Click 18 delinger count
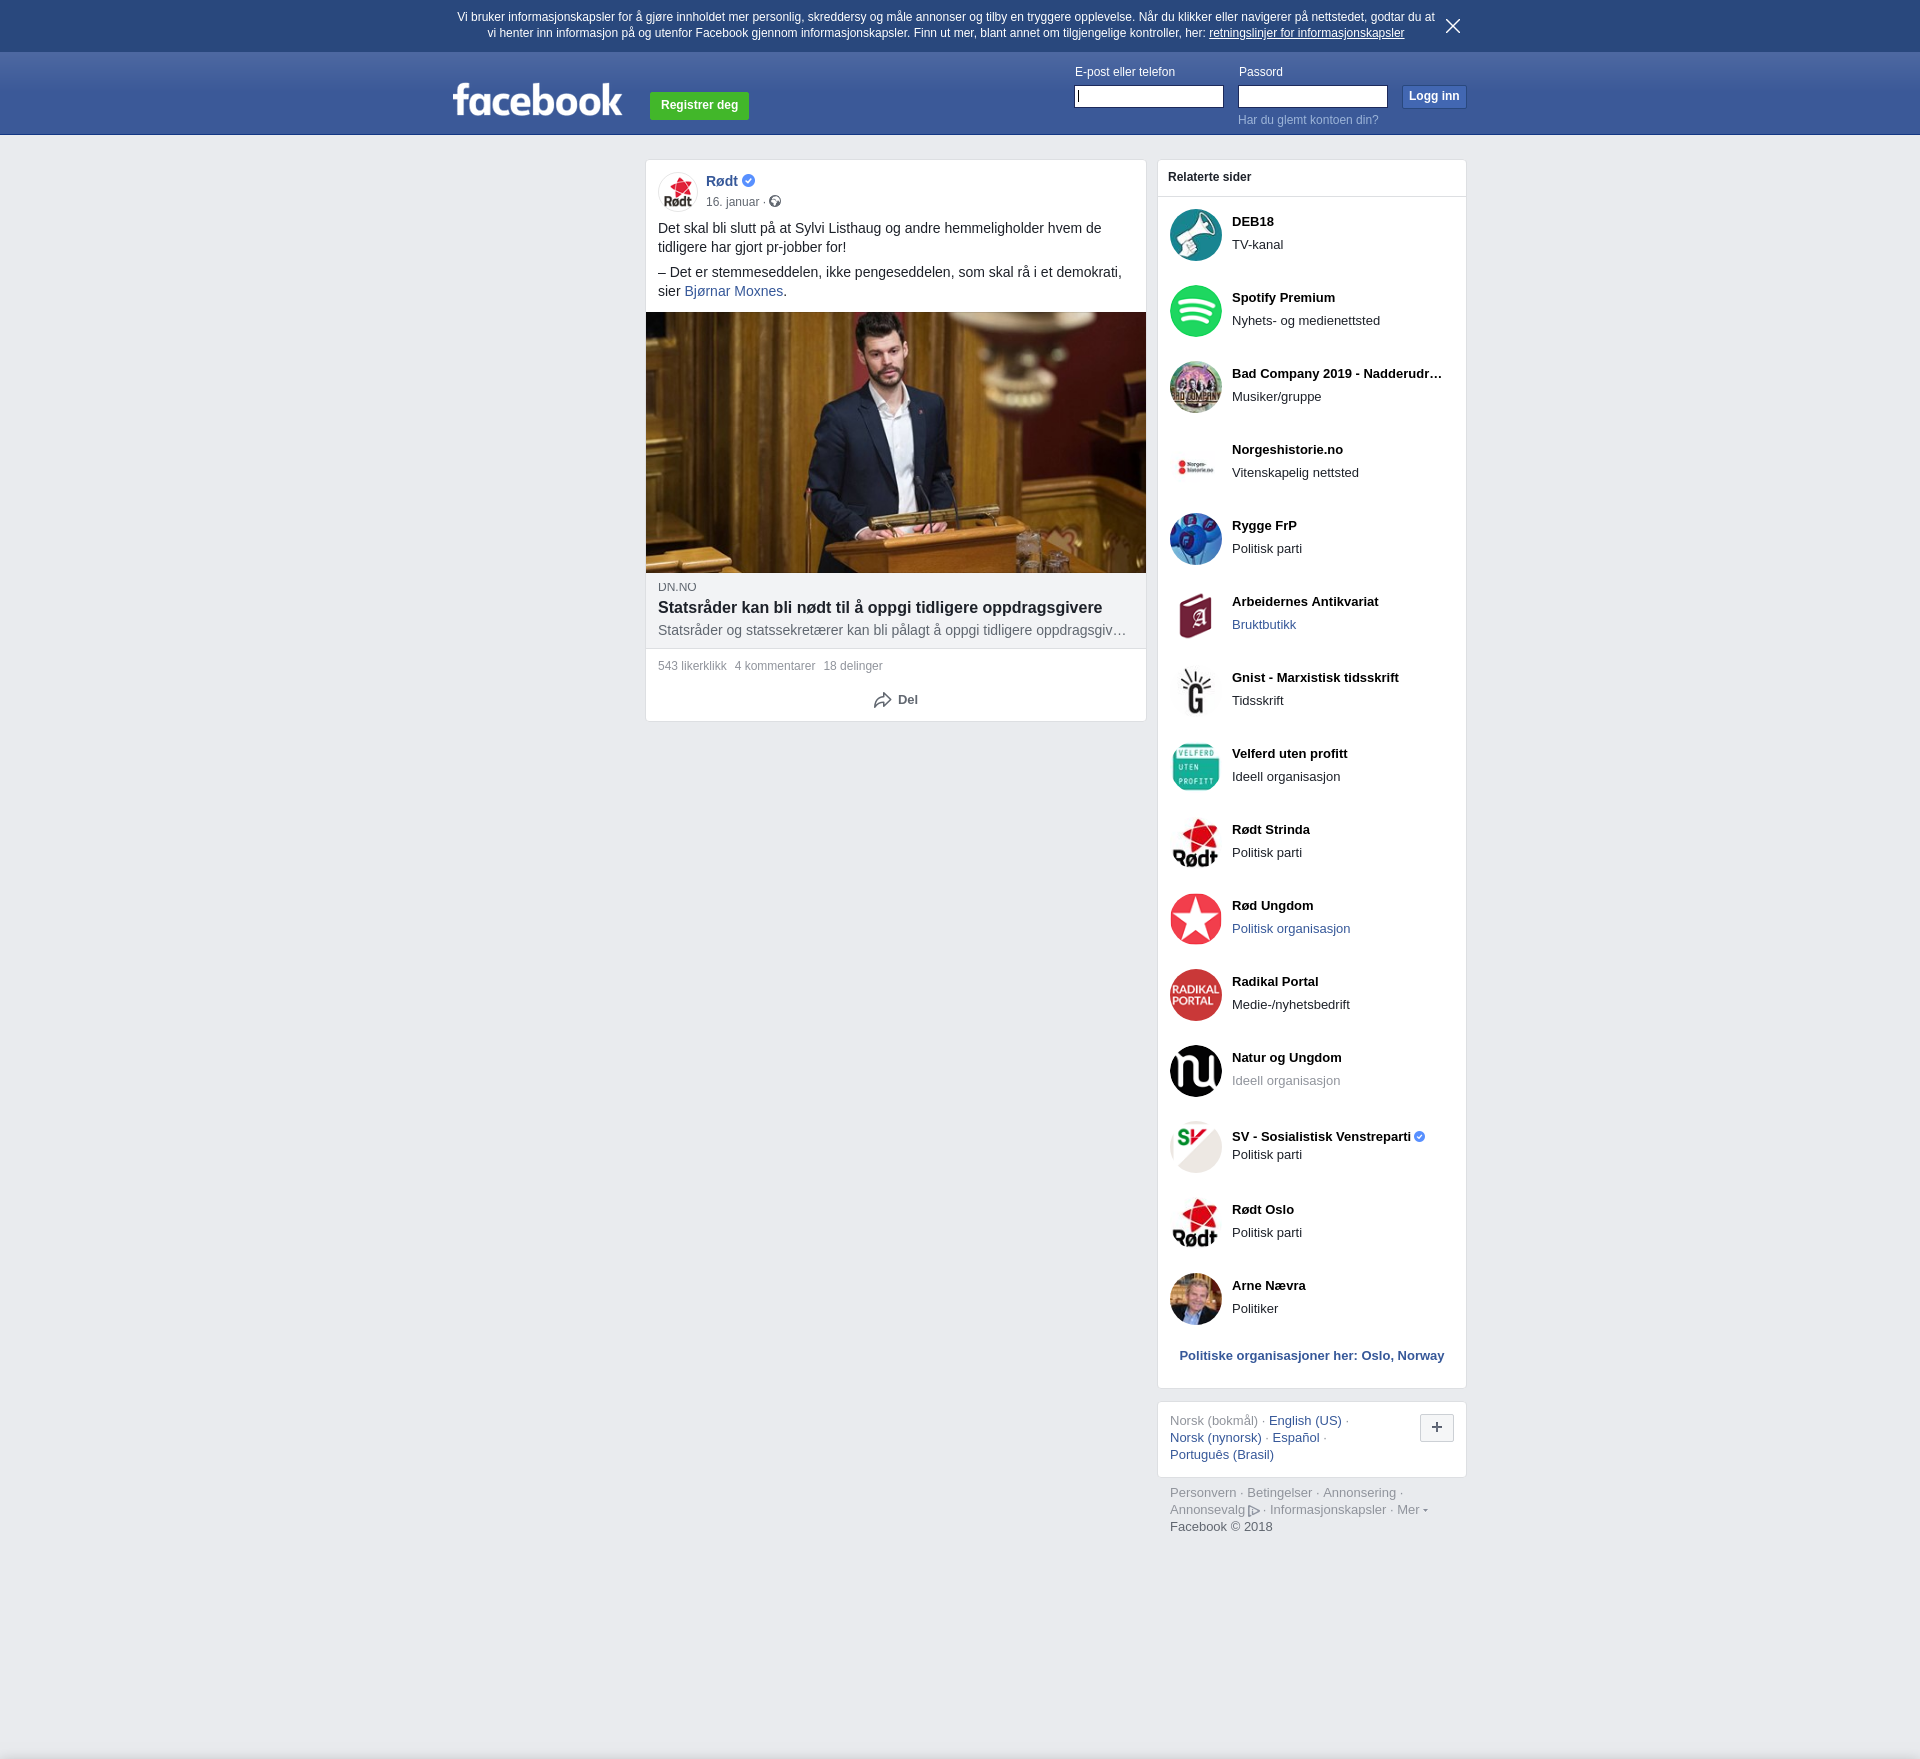Image resolution: width=1920 pixels, height=1759 pixels. pos(853,666)
